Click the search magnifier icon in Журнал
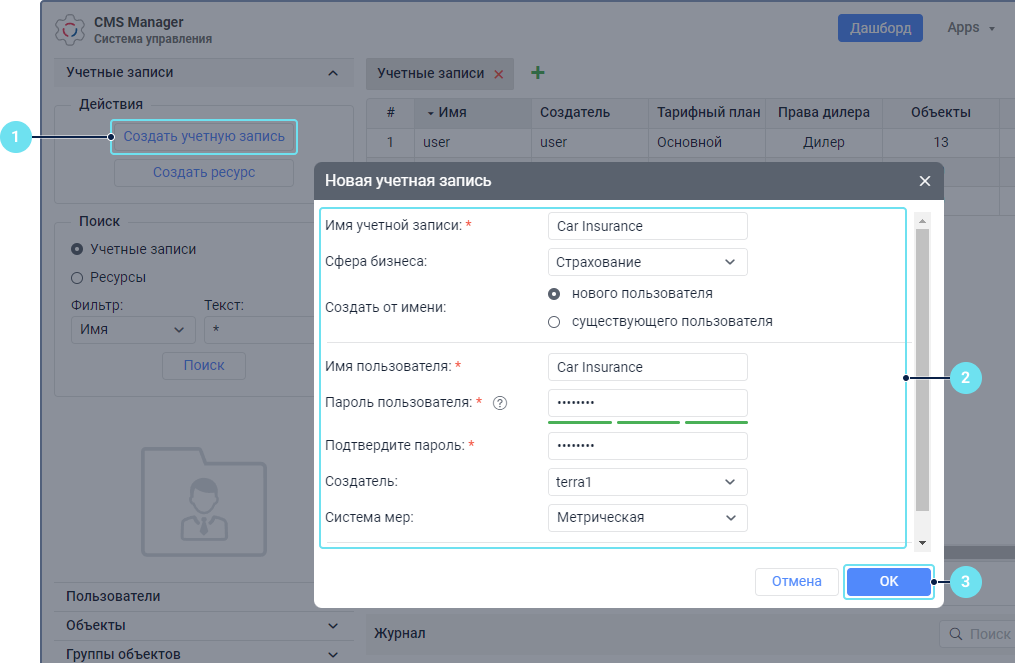1015x663 pixels. point(956,634)
